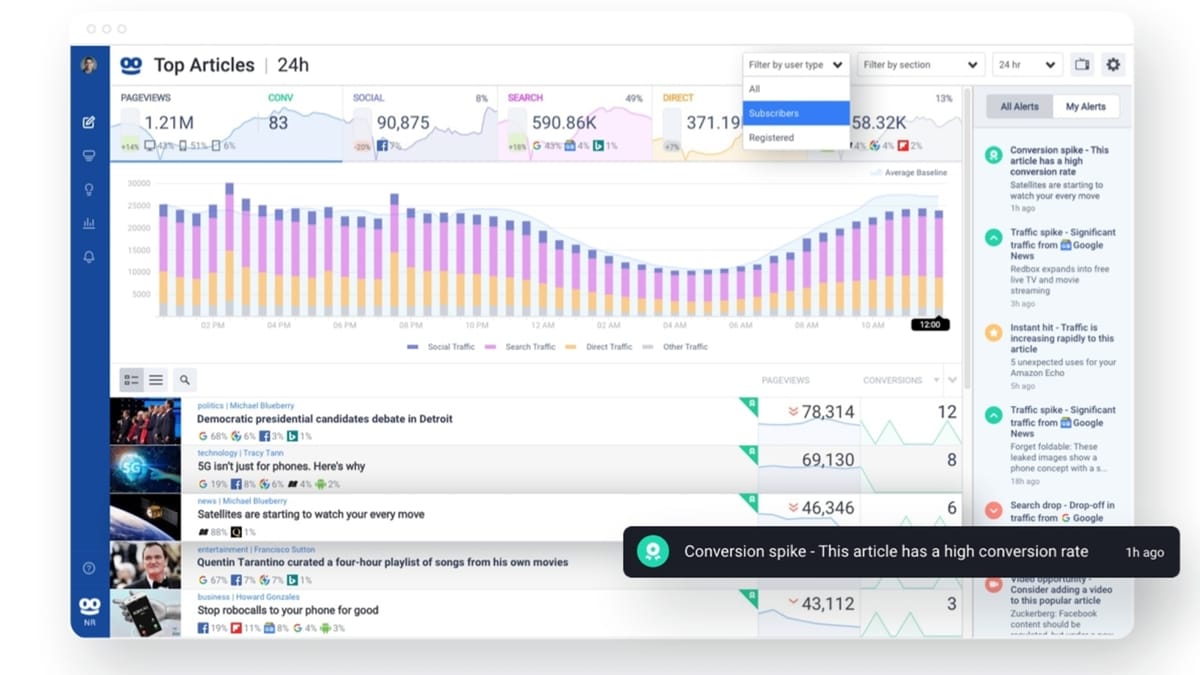Click the NR logo at sidebar bottom
The image size is (1200, 675).
(x=88, y=610)
